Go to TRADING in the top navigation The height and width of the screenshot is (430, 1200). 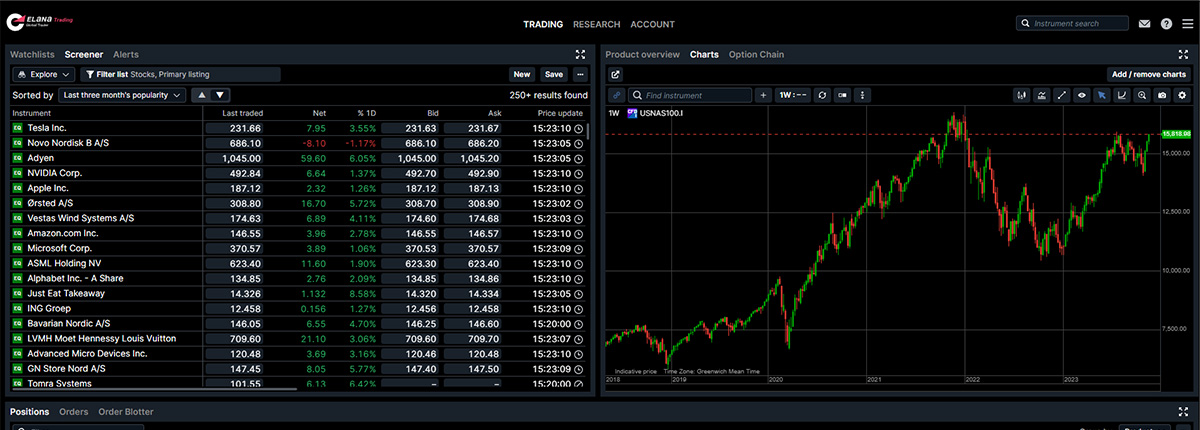pyautogui.click(x=543, y=24)
